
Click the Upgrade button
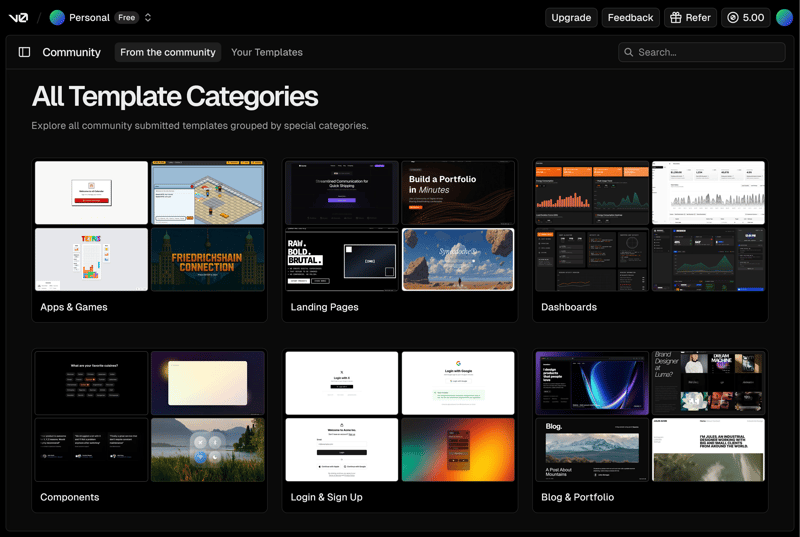571,17
